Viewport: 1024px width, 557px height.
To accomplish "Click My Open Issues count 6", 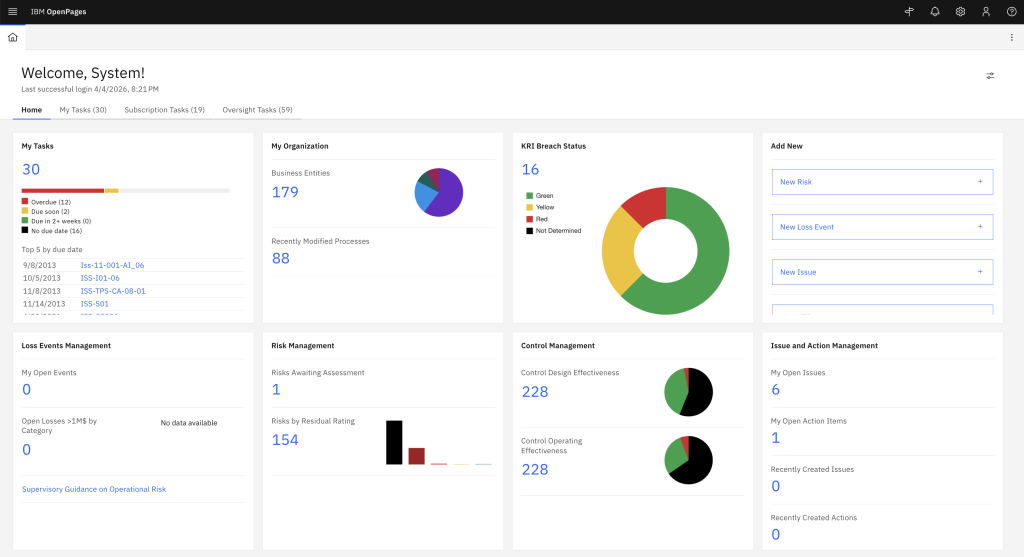I will (775, 390).
